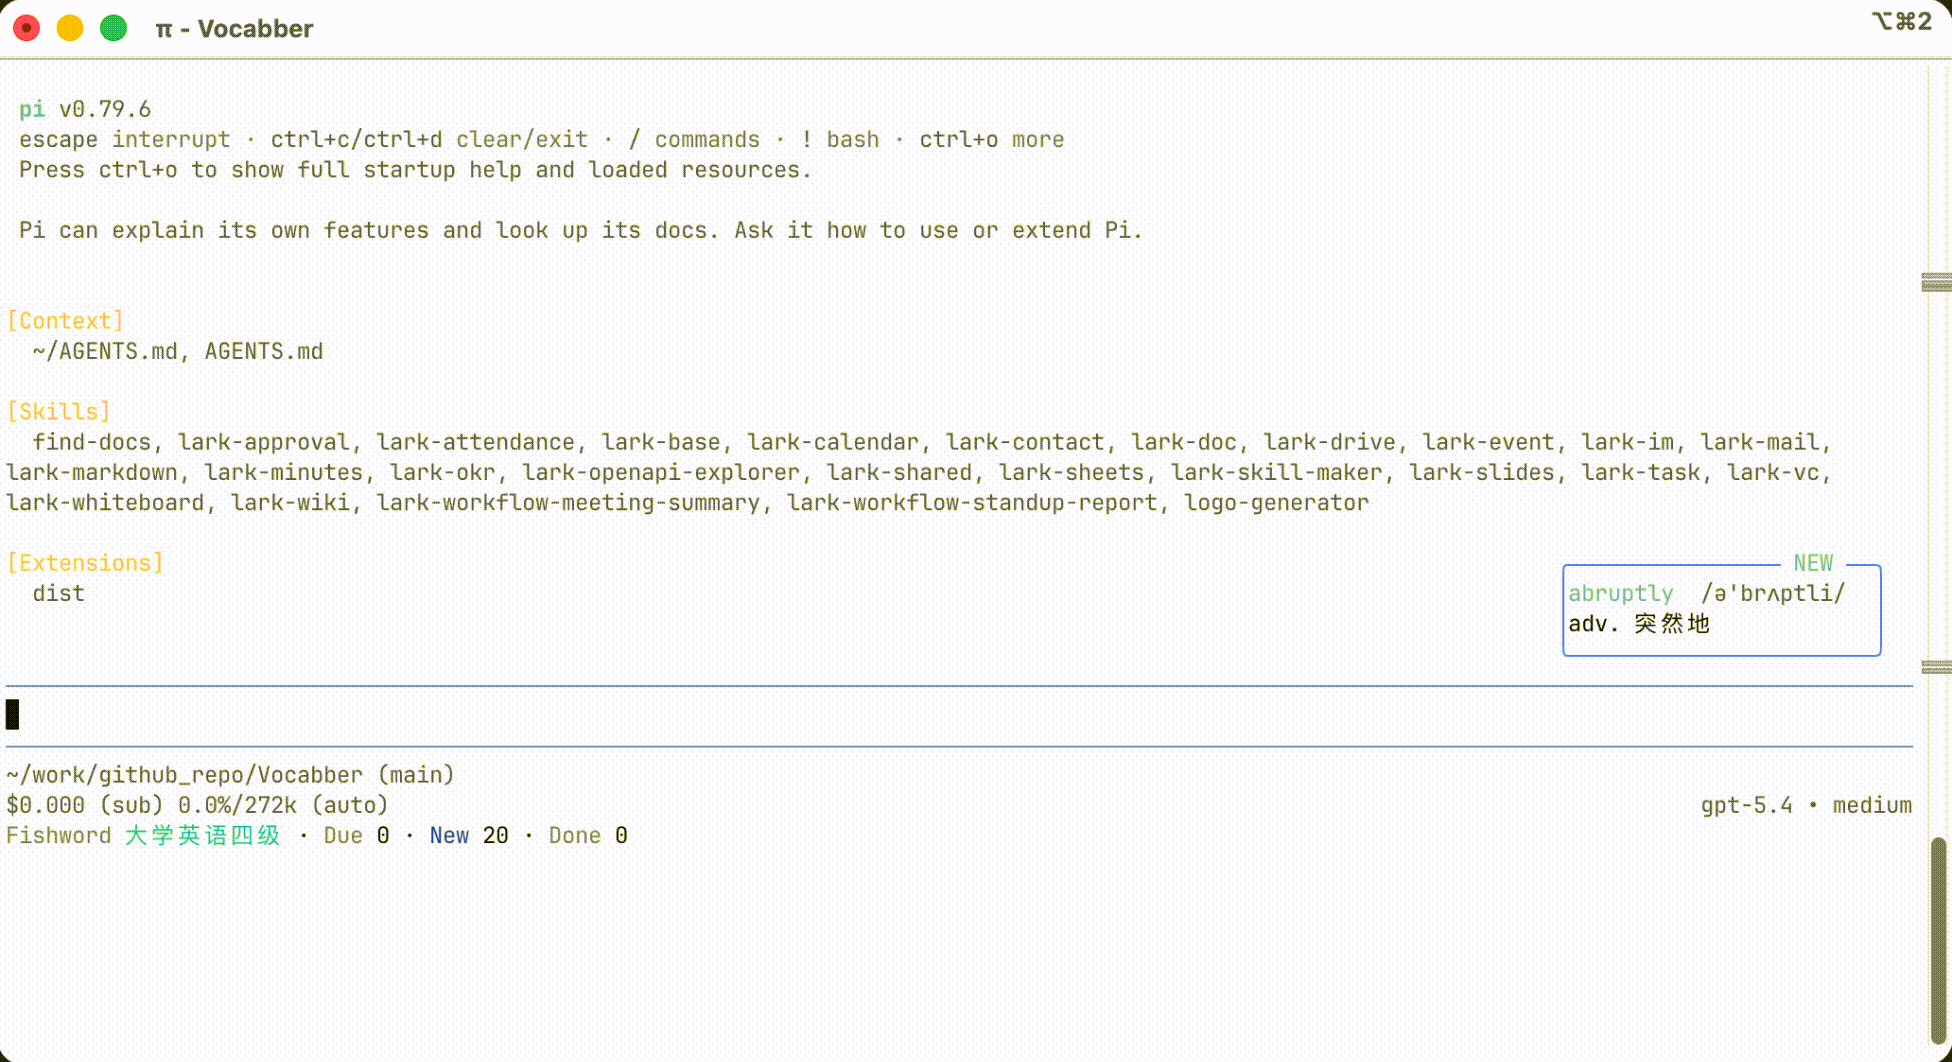1952x1062 pixels.
Task: Click the 'lark-vc' skill
Action: point(1774,473)
